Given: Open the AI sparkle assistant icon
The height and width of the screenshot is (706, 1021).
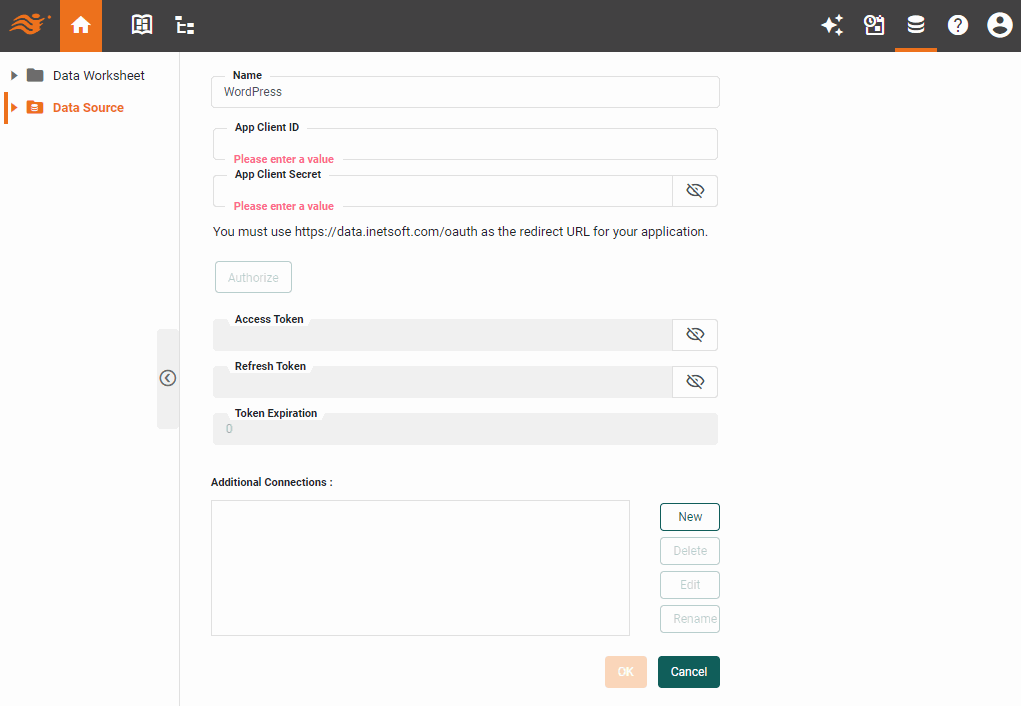Looking at the screenshot, I should tap(832, 25).
